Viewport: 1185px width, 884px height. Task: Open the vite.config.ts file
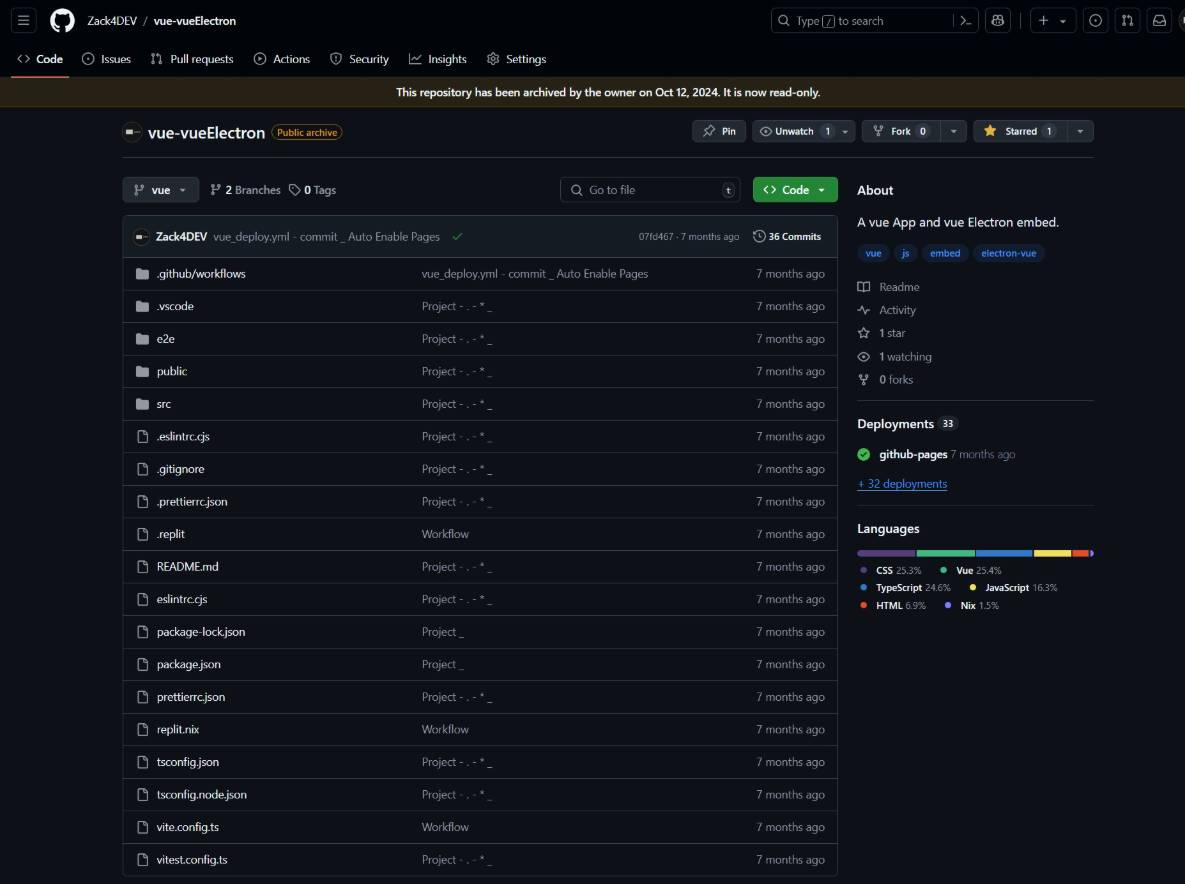187,827
